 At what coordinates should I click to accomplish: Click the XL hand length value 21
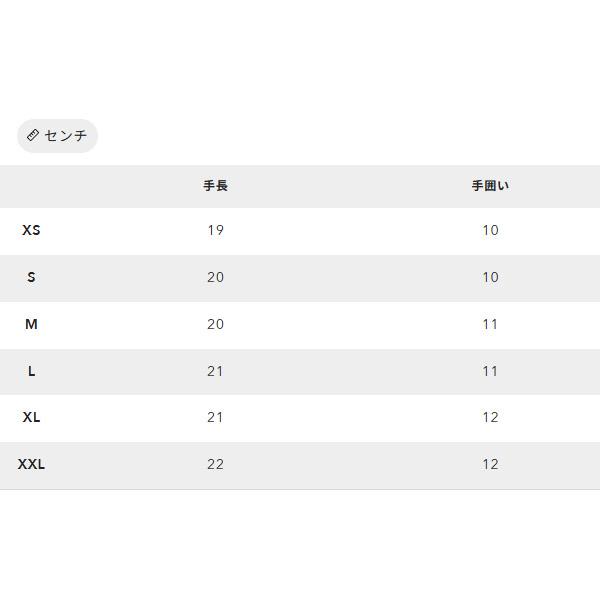215,417
